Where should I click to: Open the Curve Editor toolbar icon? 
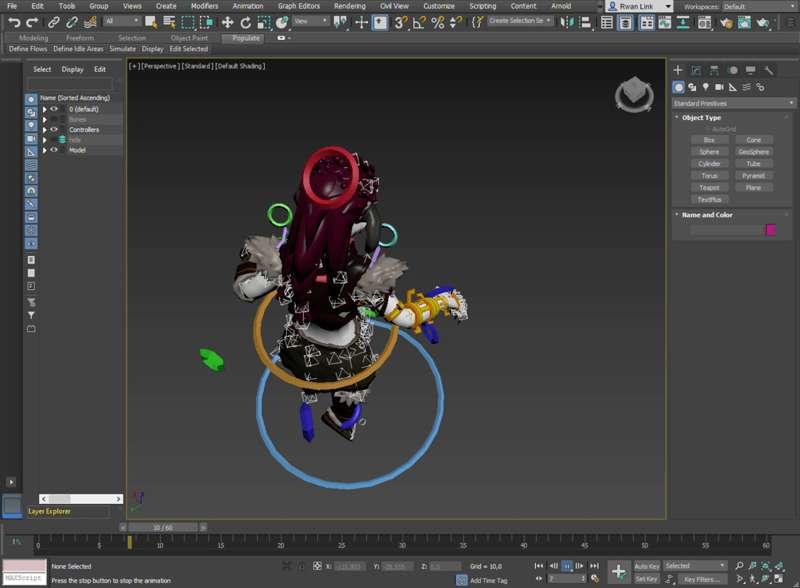point(664,22)
